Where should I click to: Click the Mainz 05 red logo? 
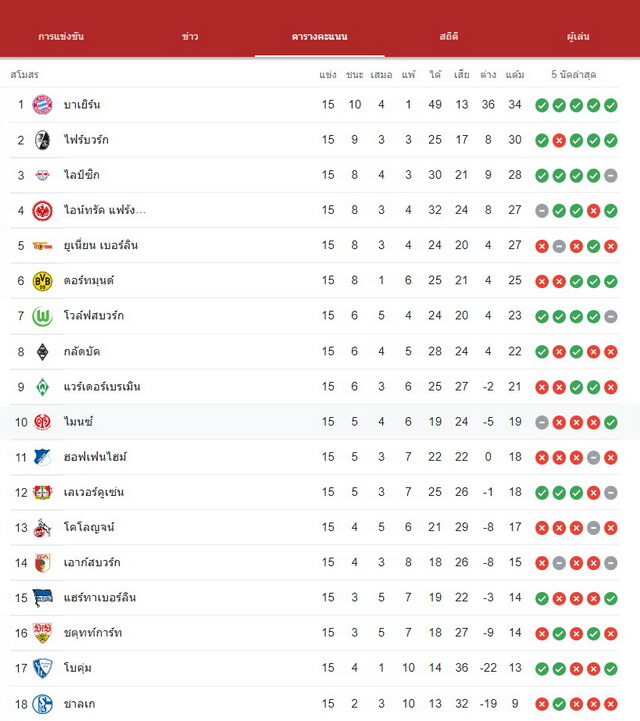click(x=42, y=422)
